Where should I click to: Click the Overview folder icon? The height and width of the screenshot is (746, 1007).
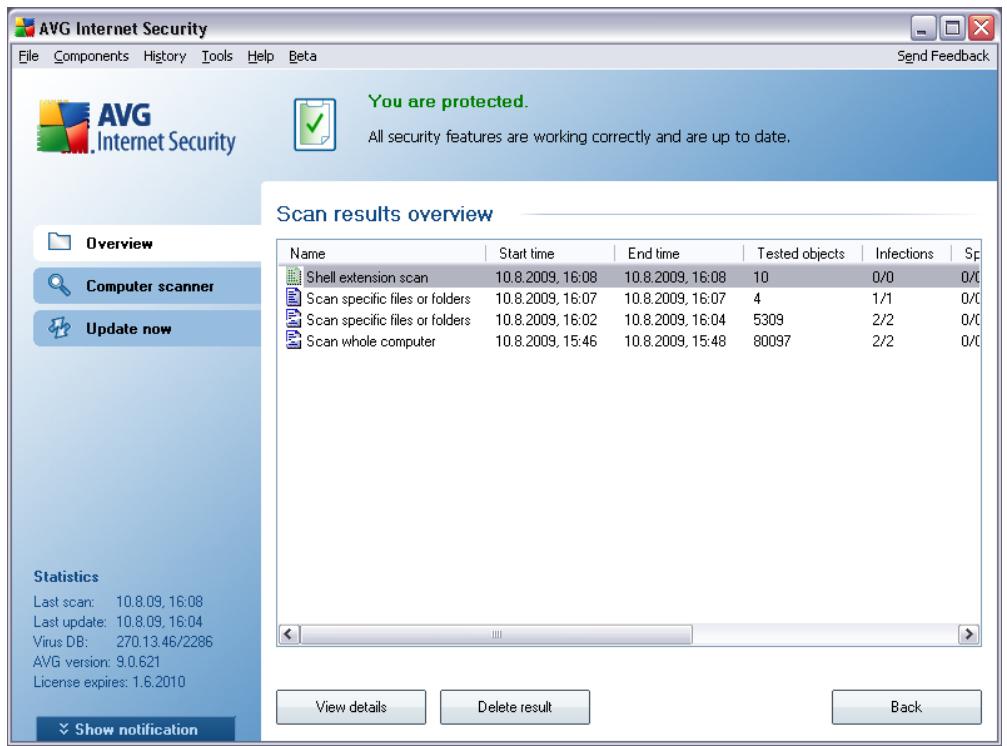(x=60, y=242)
